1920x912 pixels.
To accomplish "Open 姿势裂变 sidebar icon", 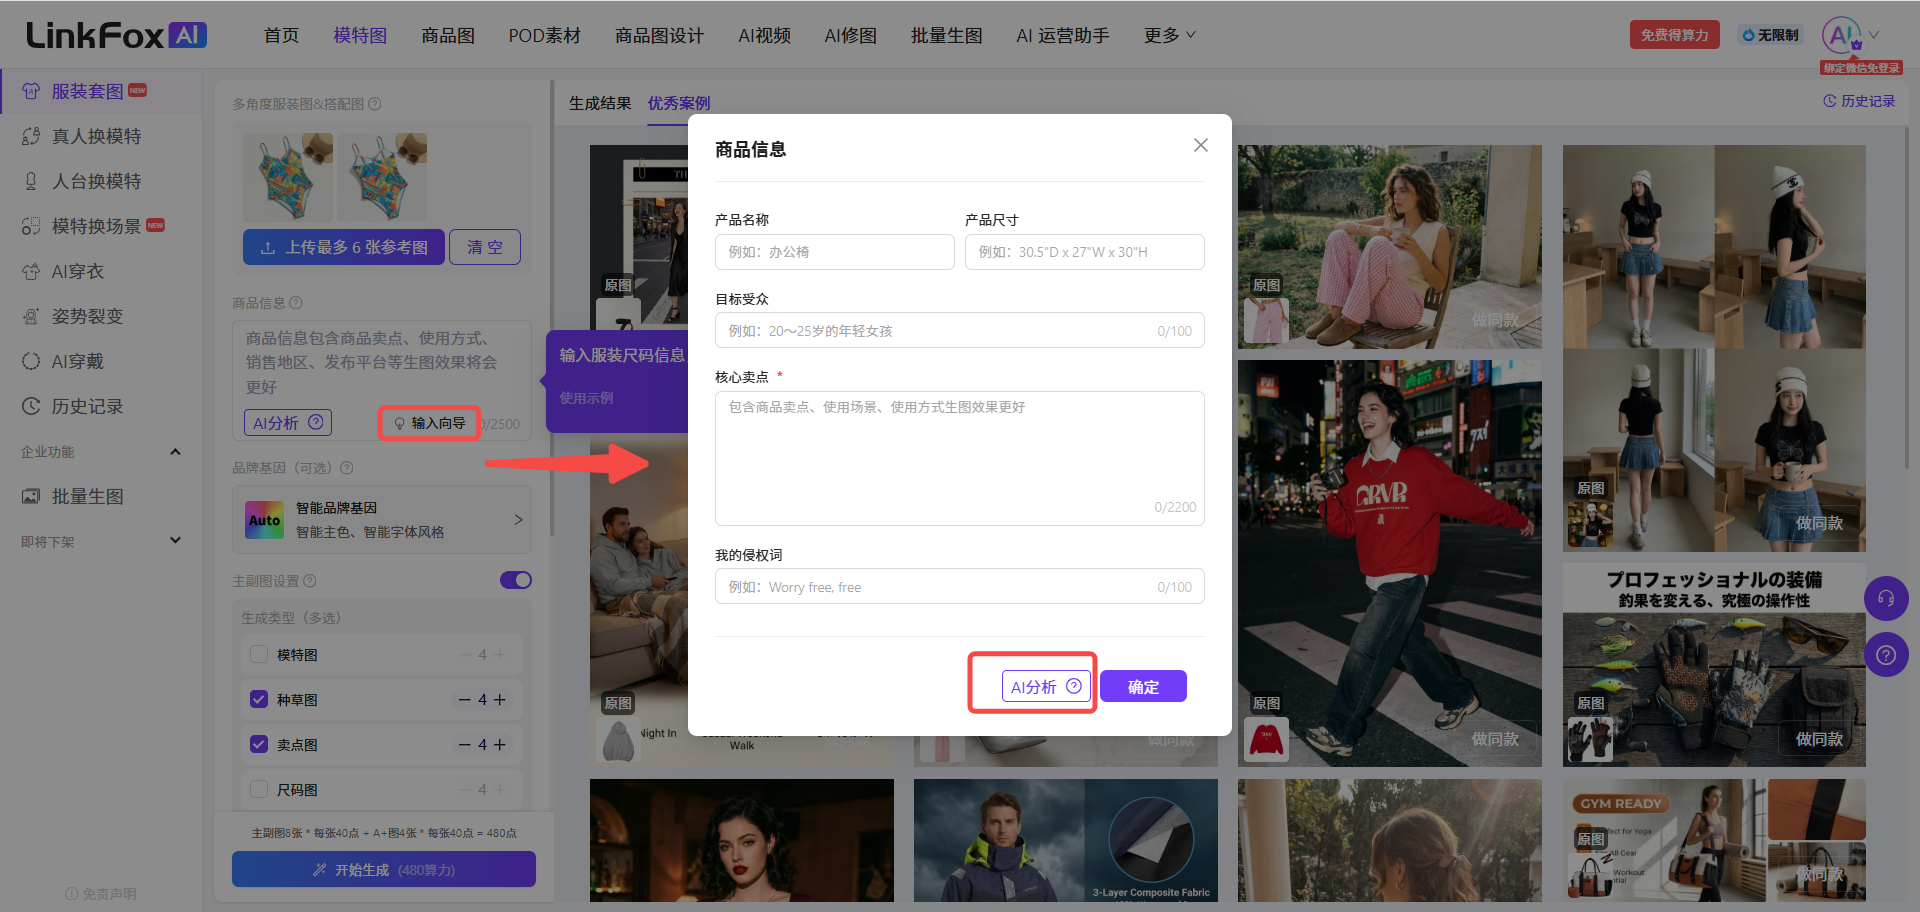I will click(x=31, y=316).
